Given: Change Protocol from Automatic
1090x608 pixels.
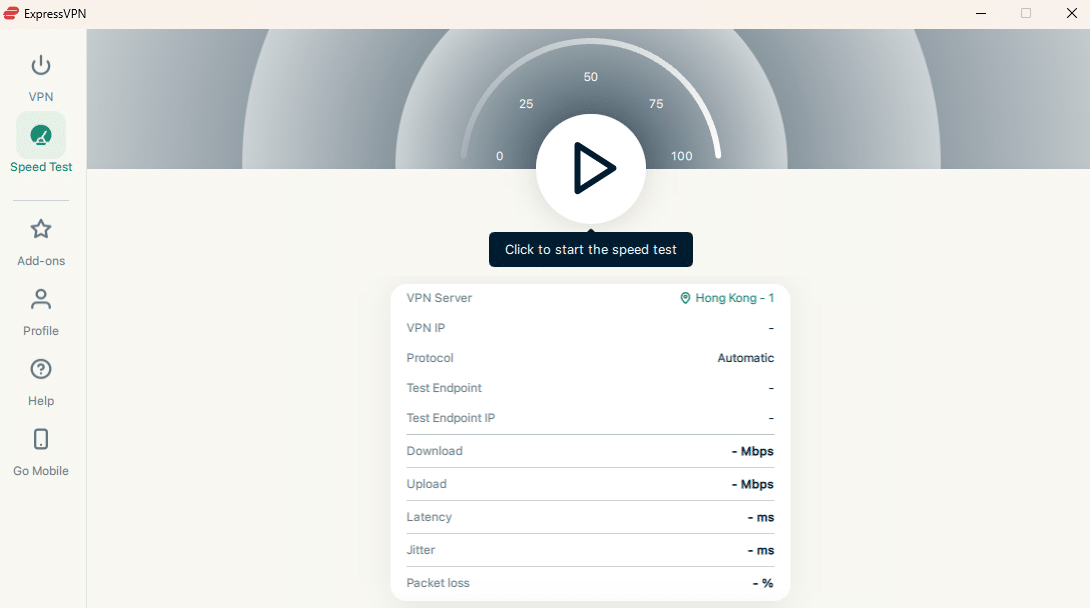Looking at the screenshot, I should pyautogui.click(x=745, y=357).
